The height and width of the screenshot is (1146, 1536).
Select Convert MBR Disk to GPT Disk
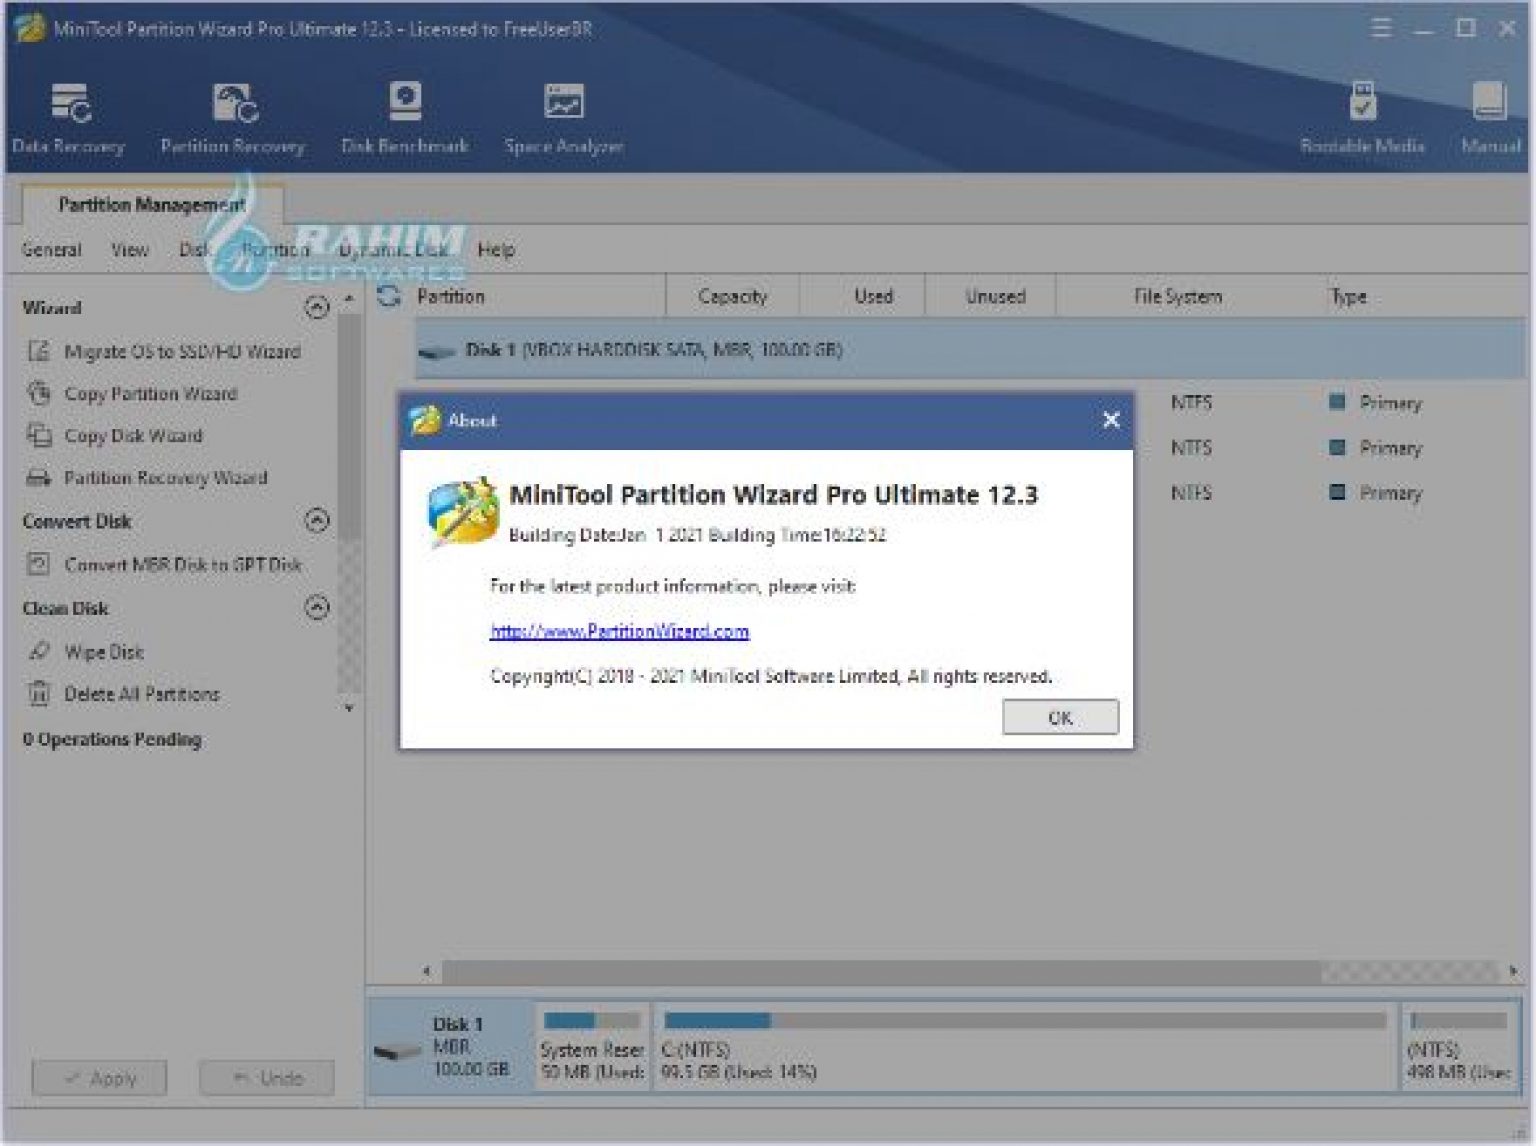point(165,564)
